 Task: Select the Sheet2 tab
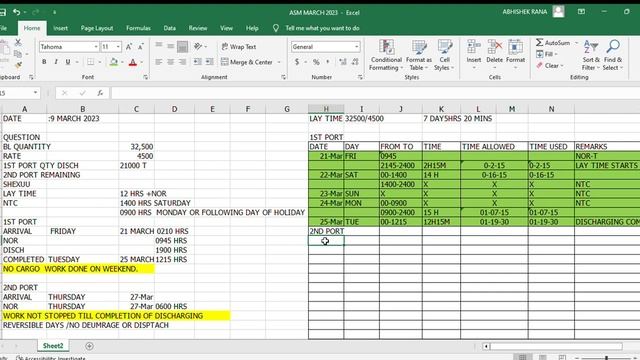pos(53,346)
